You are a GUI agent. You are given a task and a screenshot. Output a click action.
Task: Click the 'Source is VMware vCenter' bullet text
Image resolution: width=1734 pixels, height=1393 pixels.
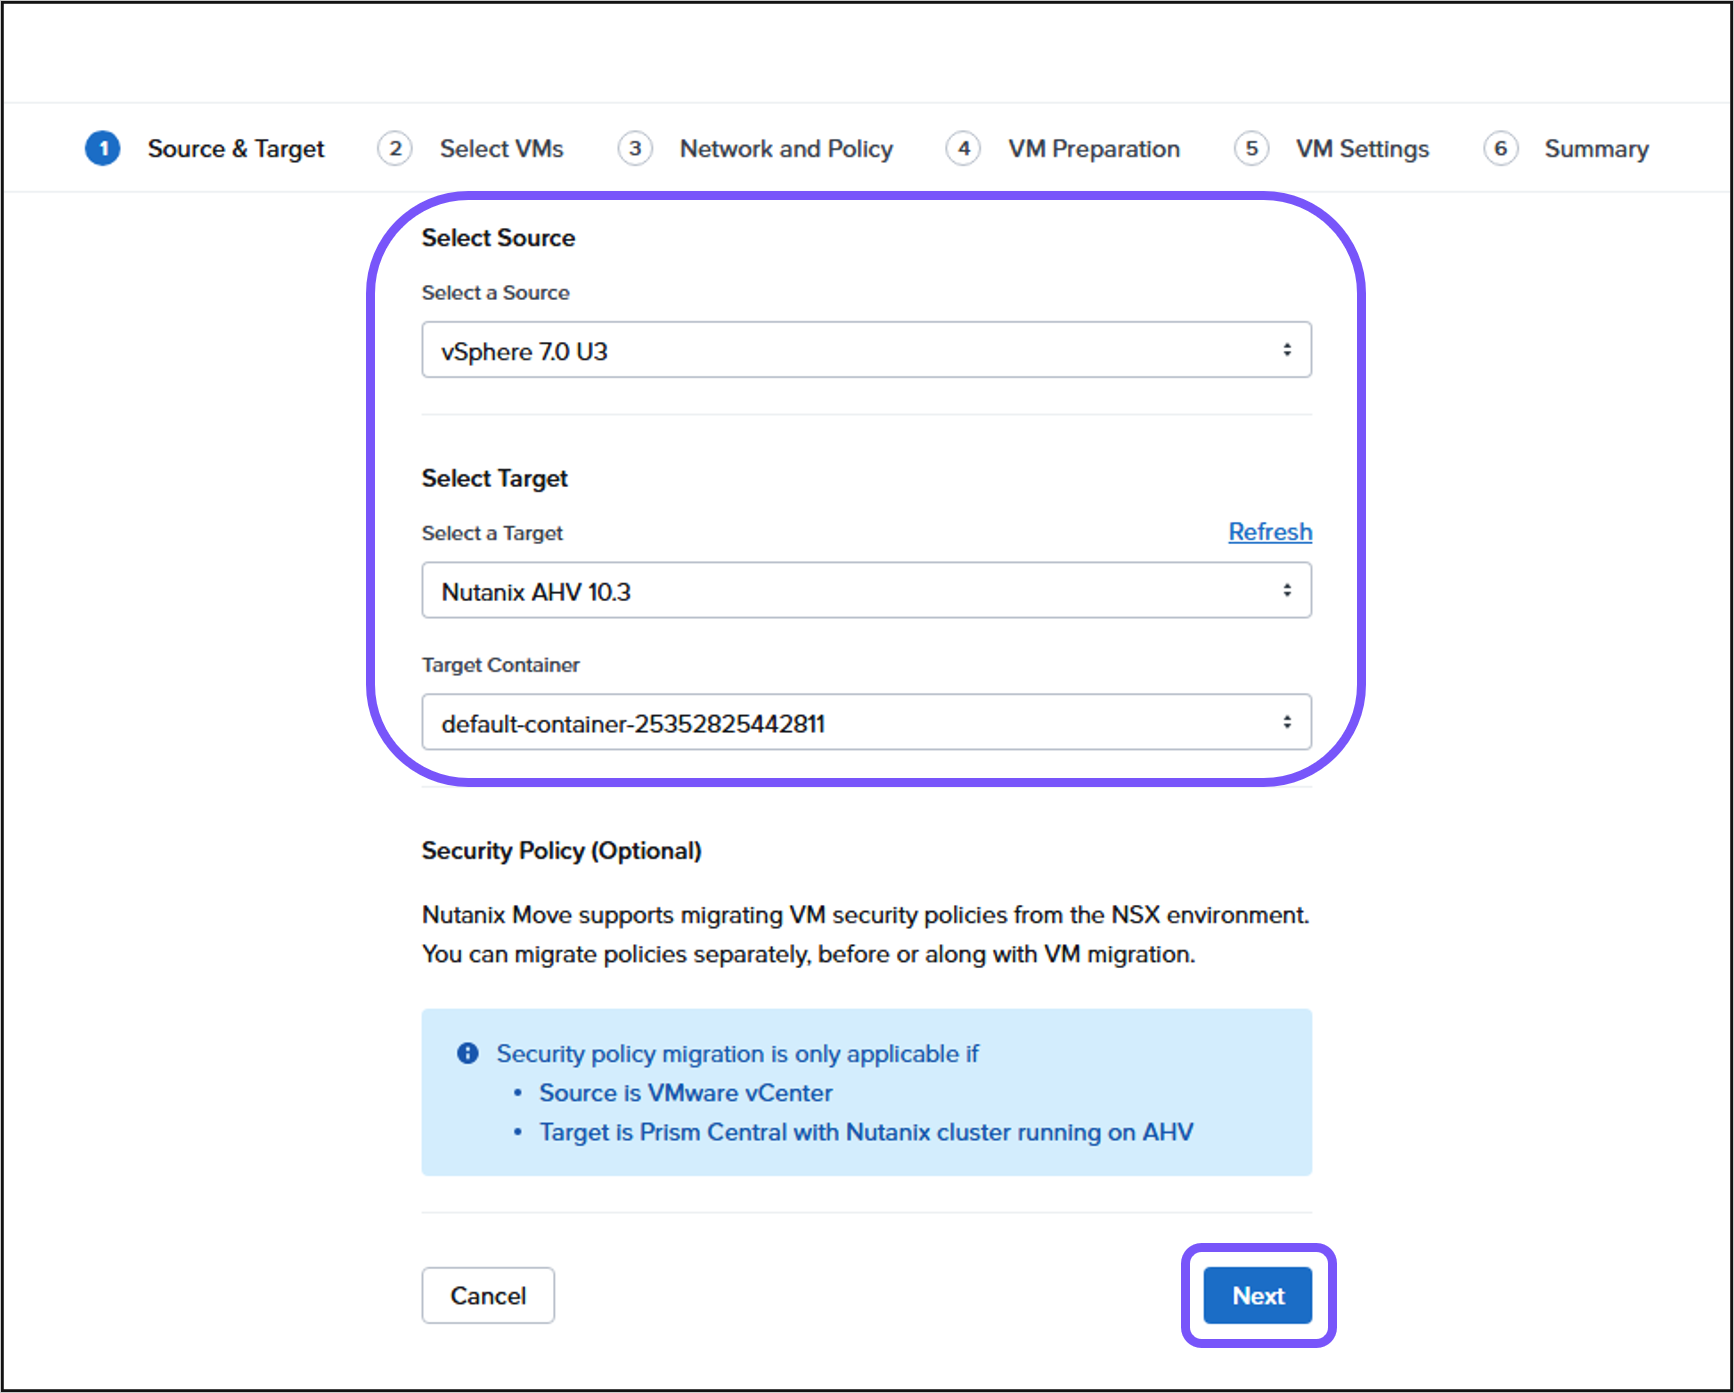click(x=685, y=1093)
